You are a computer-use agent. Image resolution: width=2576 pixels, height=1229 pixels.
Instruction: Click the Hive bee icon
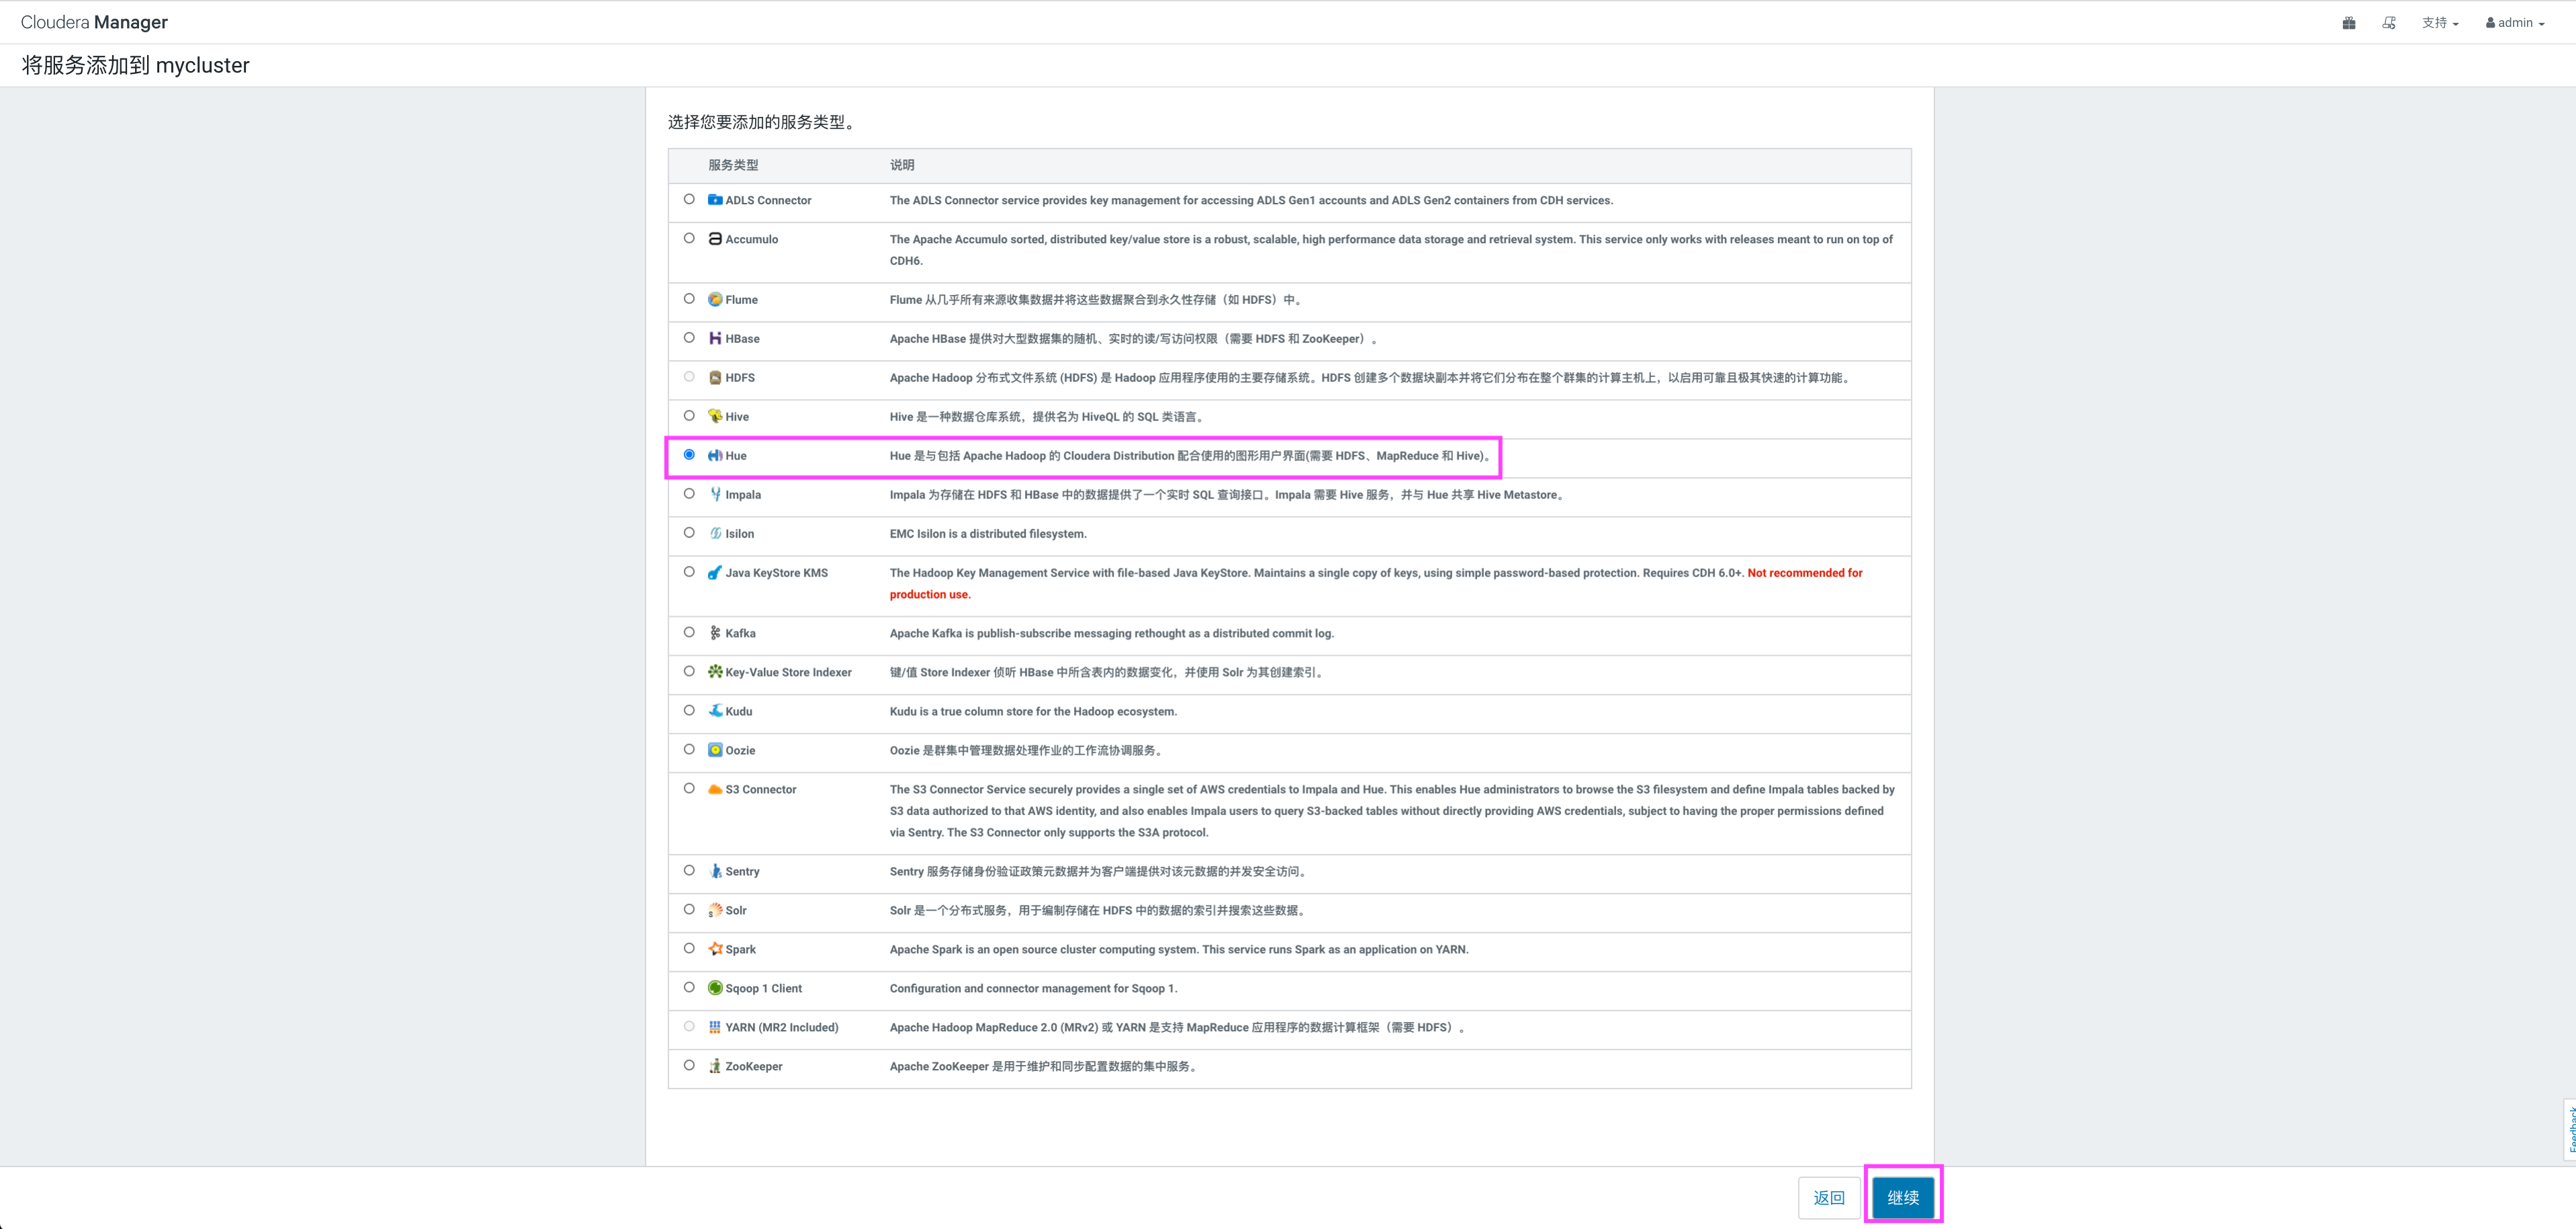[x=715, y=416]
